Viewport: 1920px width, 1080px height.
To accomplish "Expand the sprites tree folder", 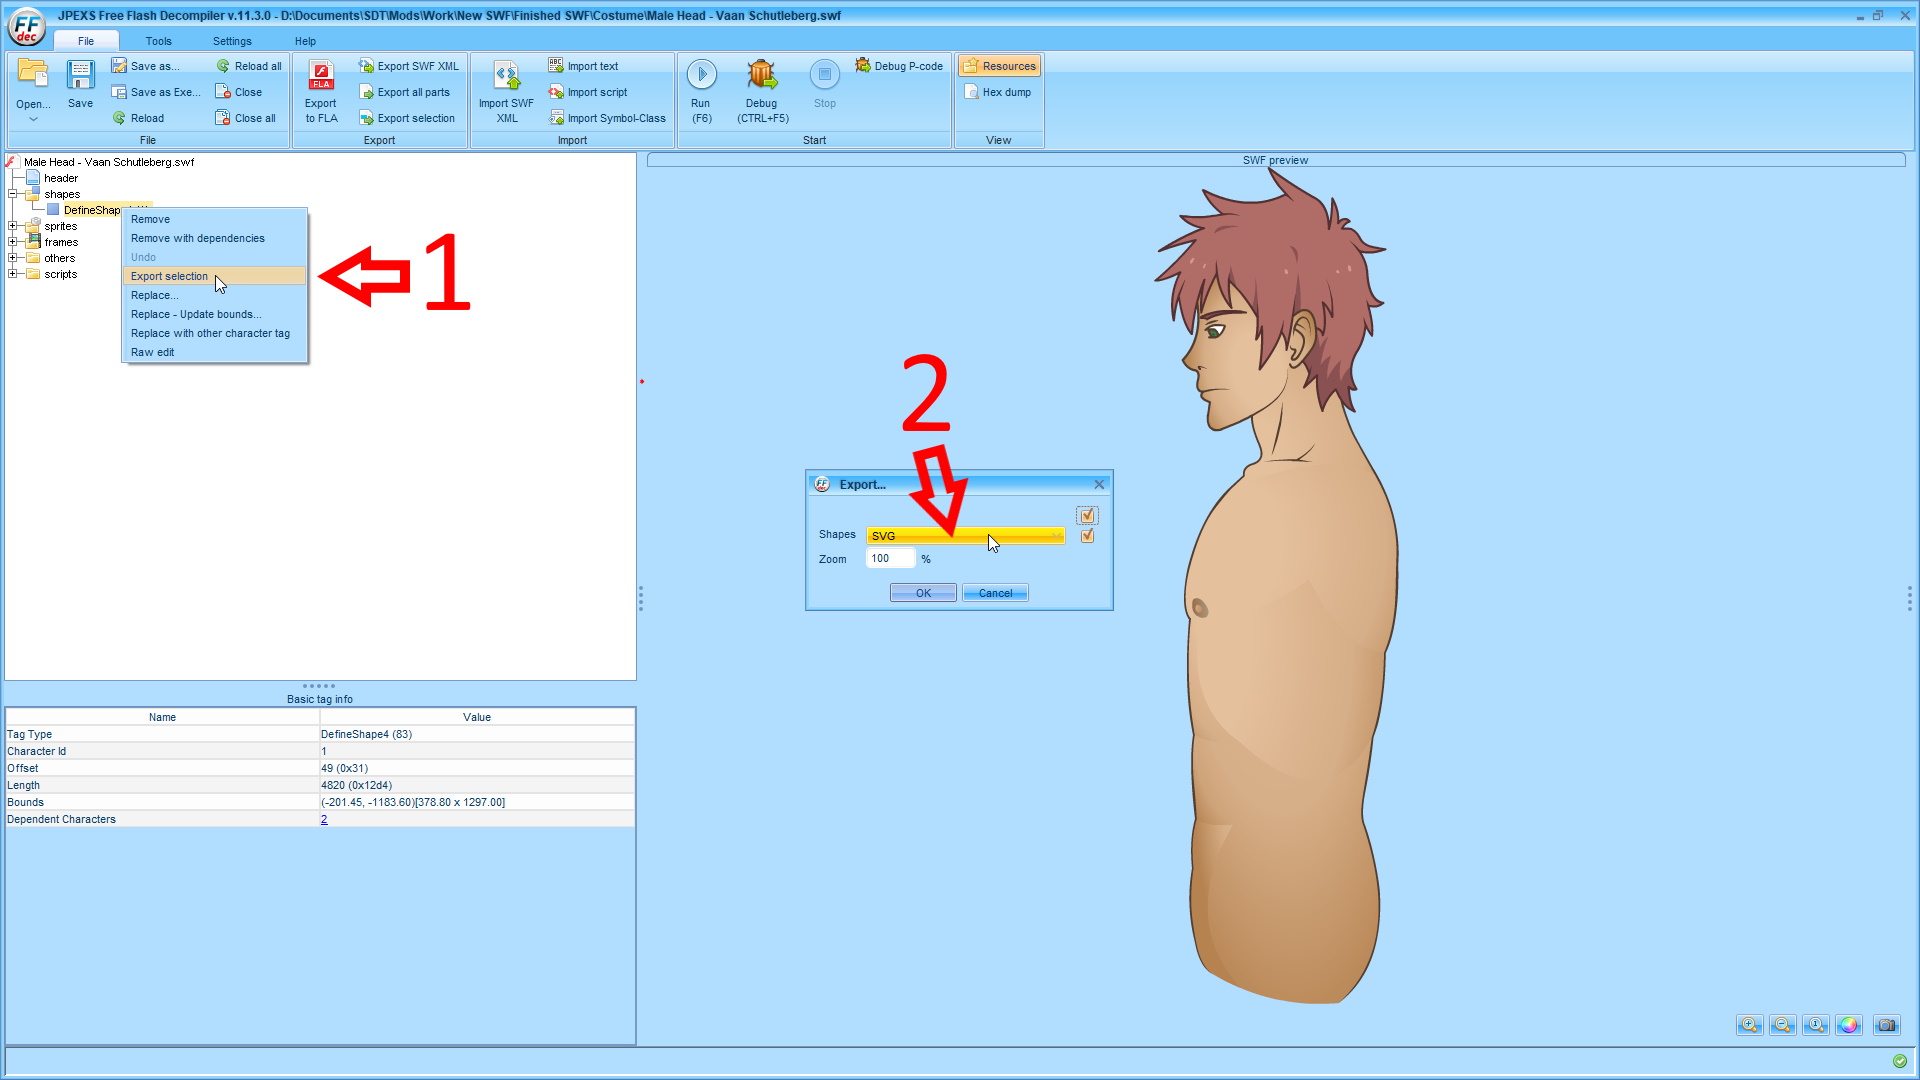I will coord(13,226).
